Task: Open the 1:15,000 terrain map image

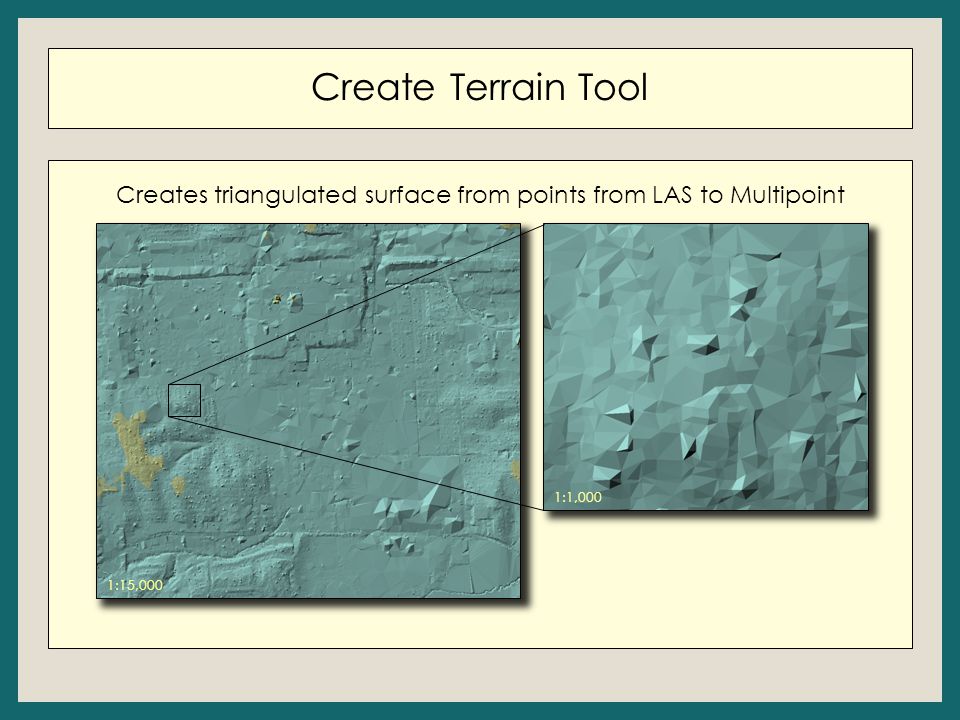Action: point(309,411)
